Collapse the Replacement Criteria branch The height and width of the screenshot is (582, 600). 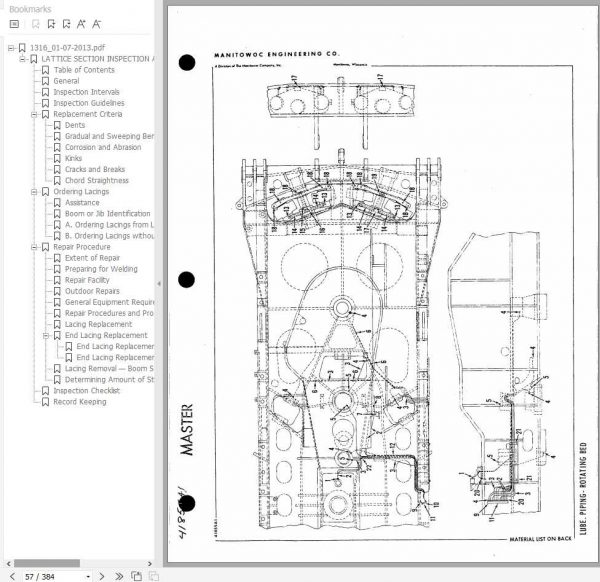click(34, 114)
